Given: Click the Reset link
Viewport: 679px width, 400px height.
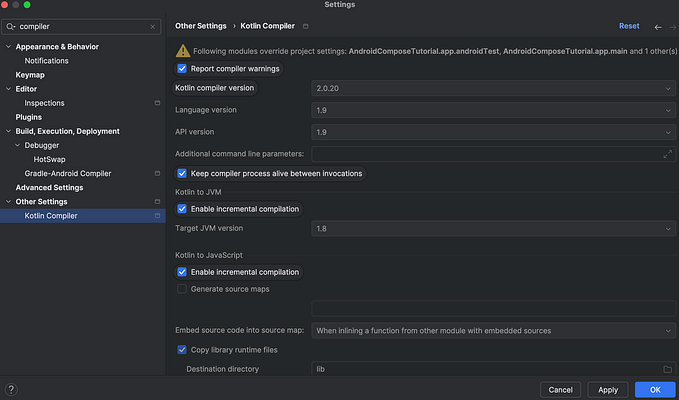Looking at the screenshot, I should click(629, 26).
